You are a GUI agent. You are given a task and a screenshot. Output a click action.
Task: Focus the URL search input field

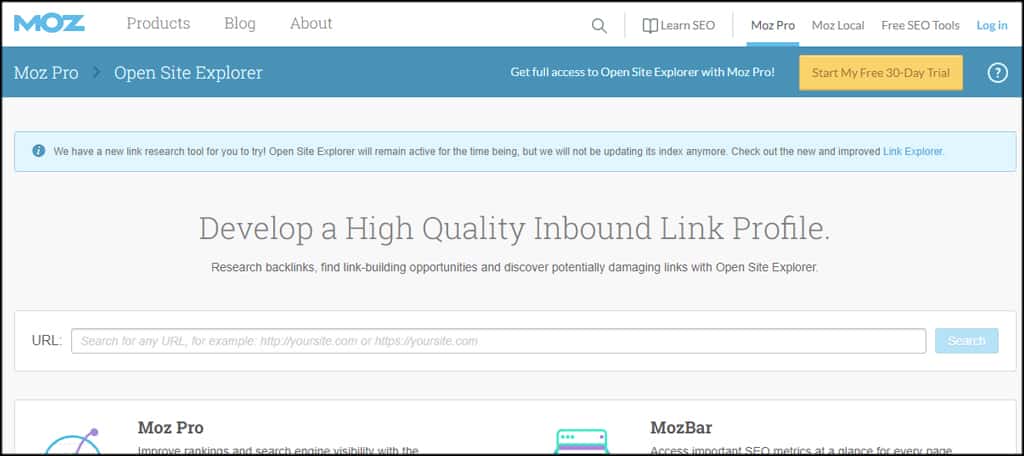coord(498,341)
